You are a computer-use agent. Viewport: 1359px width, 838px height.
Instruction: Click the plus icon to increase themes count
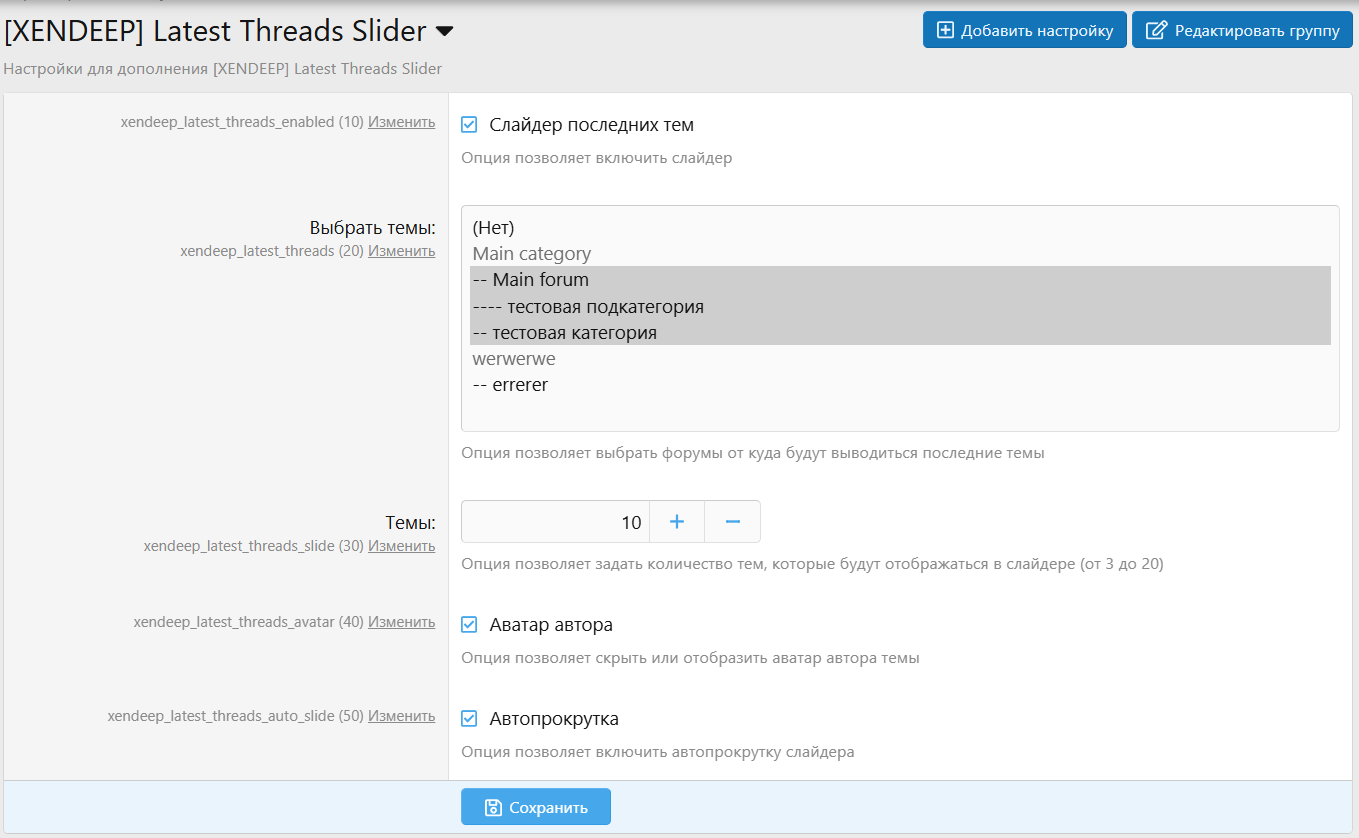tap(677, 522)
